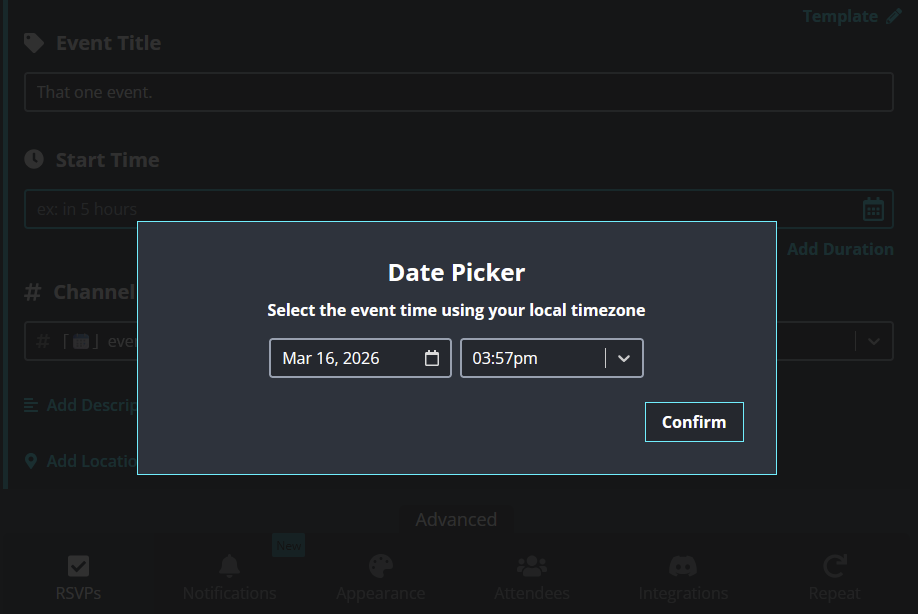Toggle the Advanced options section
Screen dimensions: 918x614
[456, 519]
